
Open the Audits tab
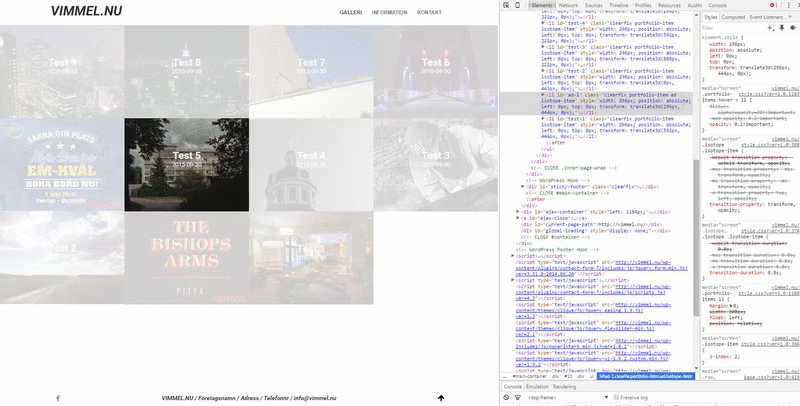[694, 5]
